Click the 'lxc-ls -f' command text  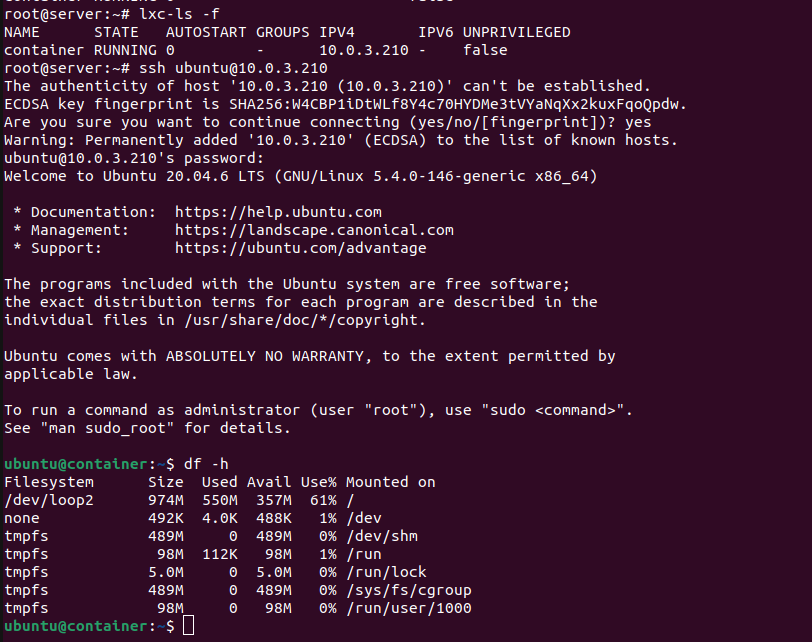(179, 14)
